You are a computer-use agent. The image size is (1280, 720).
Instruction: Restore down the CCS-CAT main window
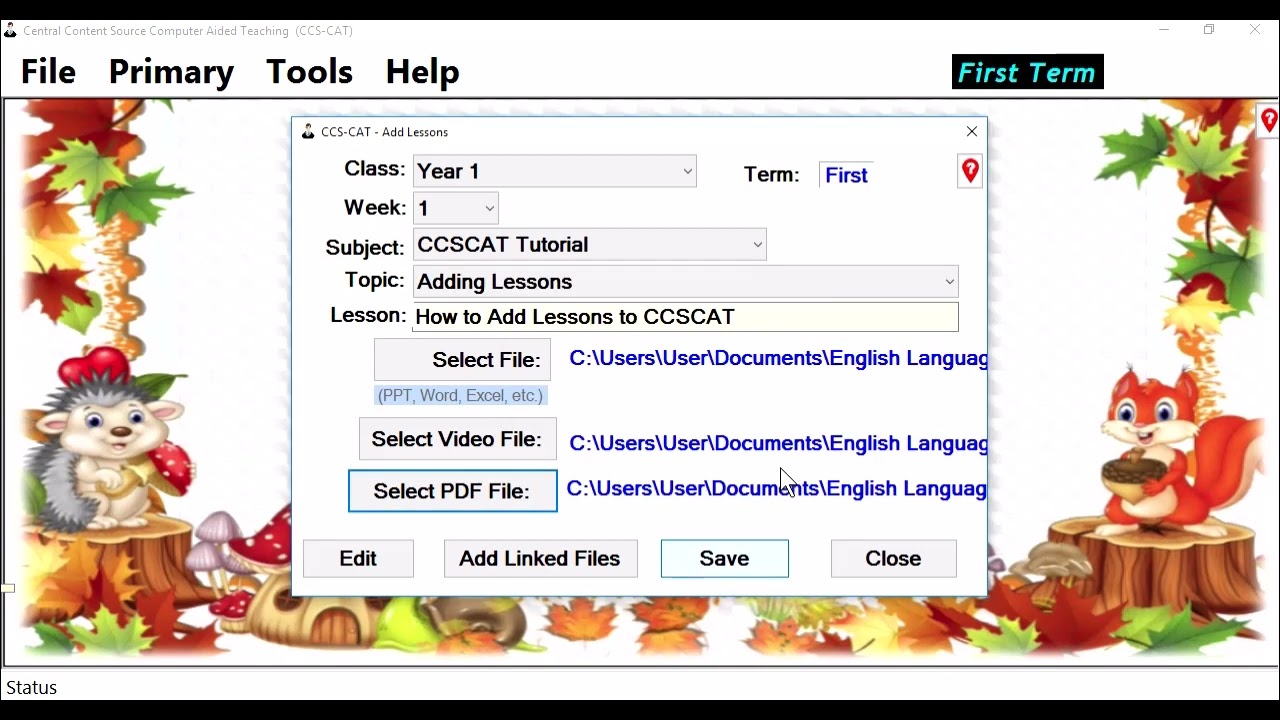click(1209, 30)
